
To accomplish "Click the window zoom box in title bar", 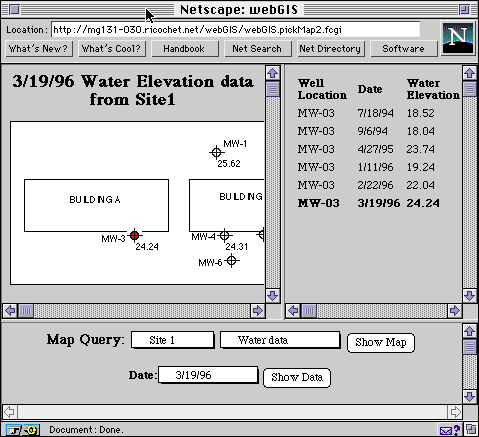I will pyautogui.click(x=464, y=9).
